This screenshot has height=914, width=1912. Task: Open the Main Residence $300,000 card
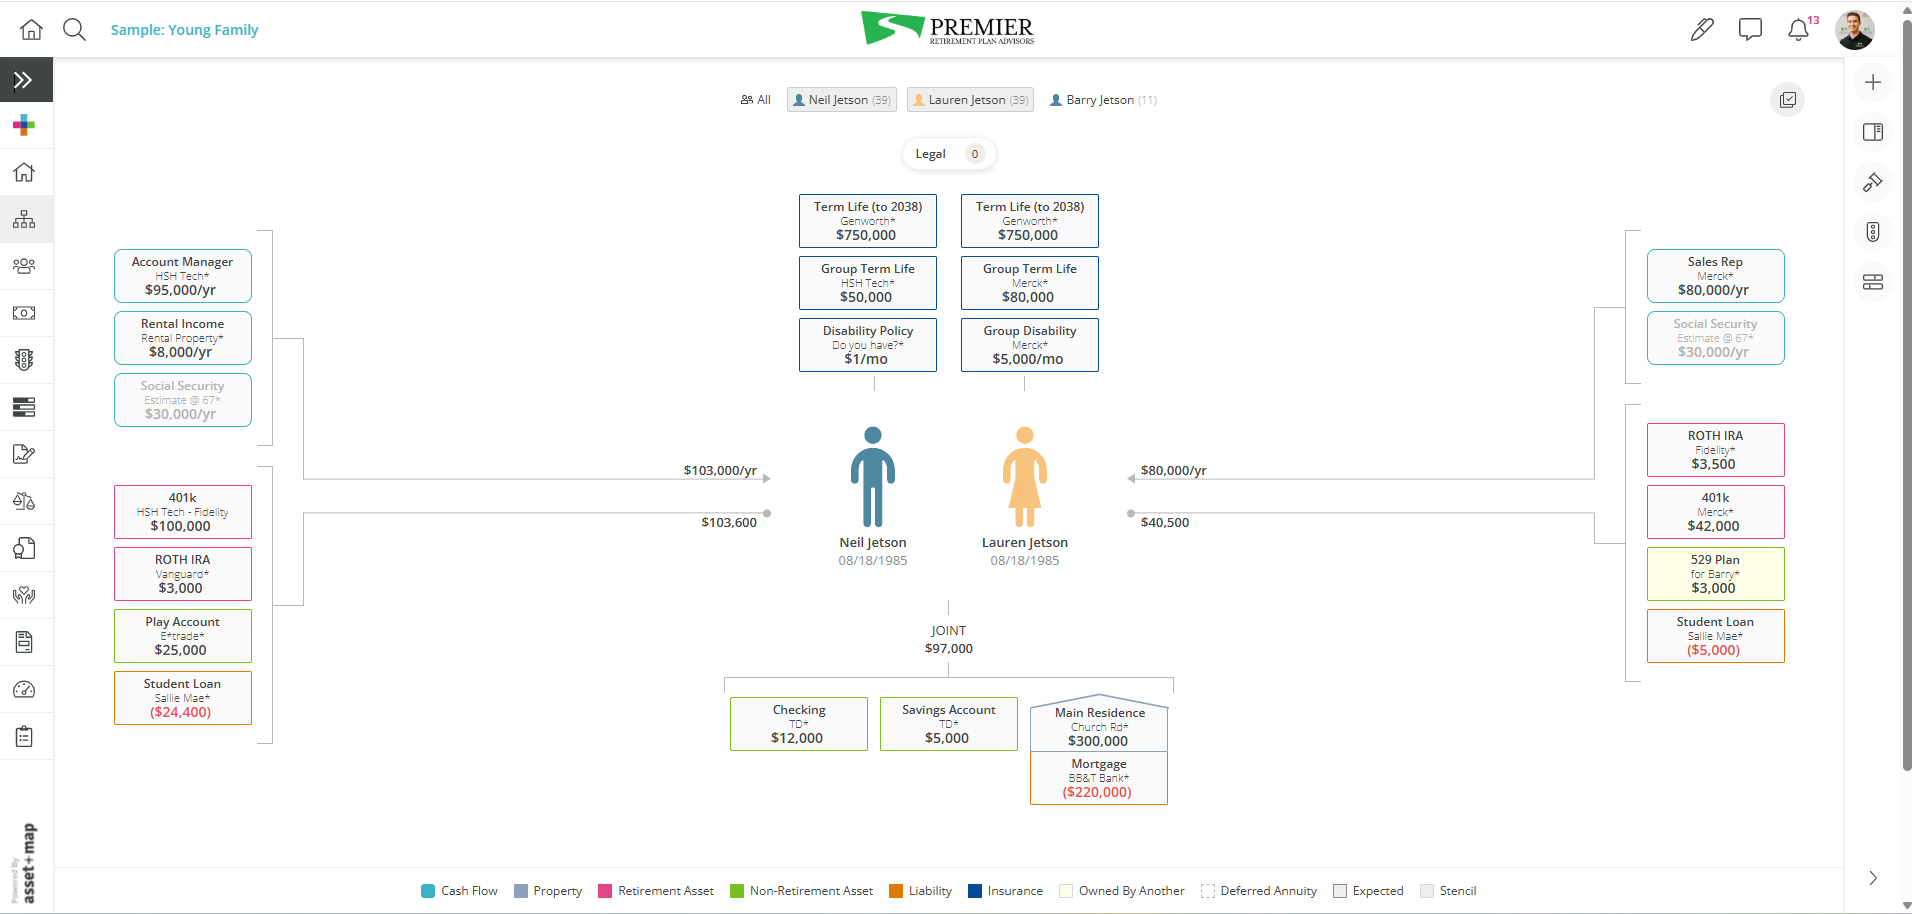(x=1099, y=723)
